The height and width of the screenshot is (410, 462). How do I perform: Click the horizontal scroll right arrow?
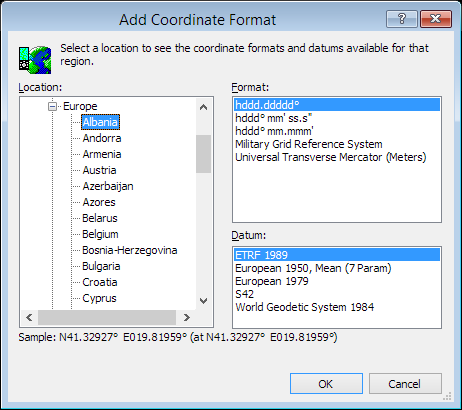(187, 317)
